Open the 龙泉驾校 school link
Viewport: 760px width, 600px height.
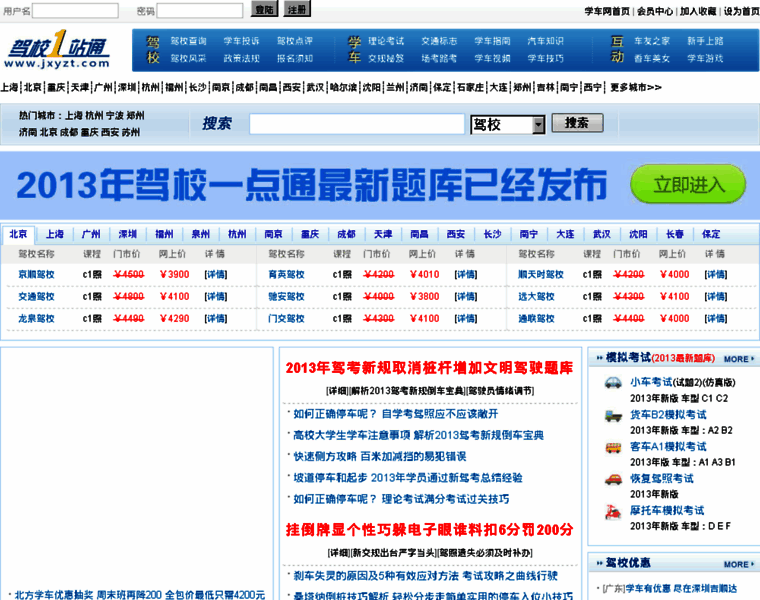point(36,319)
